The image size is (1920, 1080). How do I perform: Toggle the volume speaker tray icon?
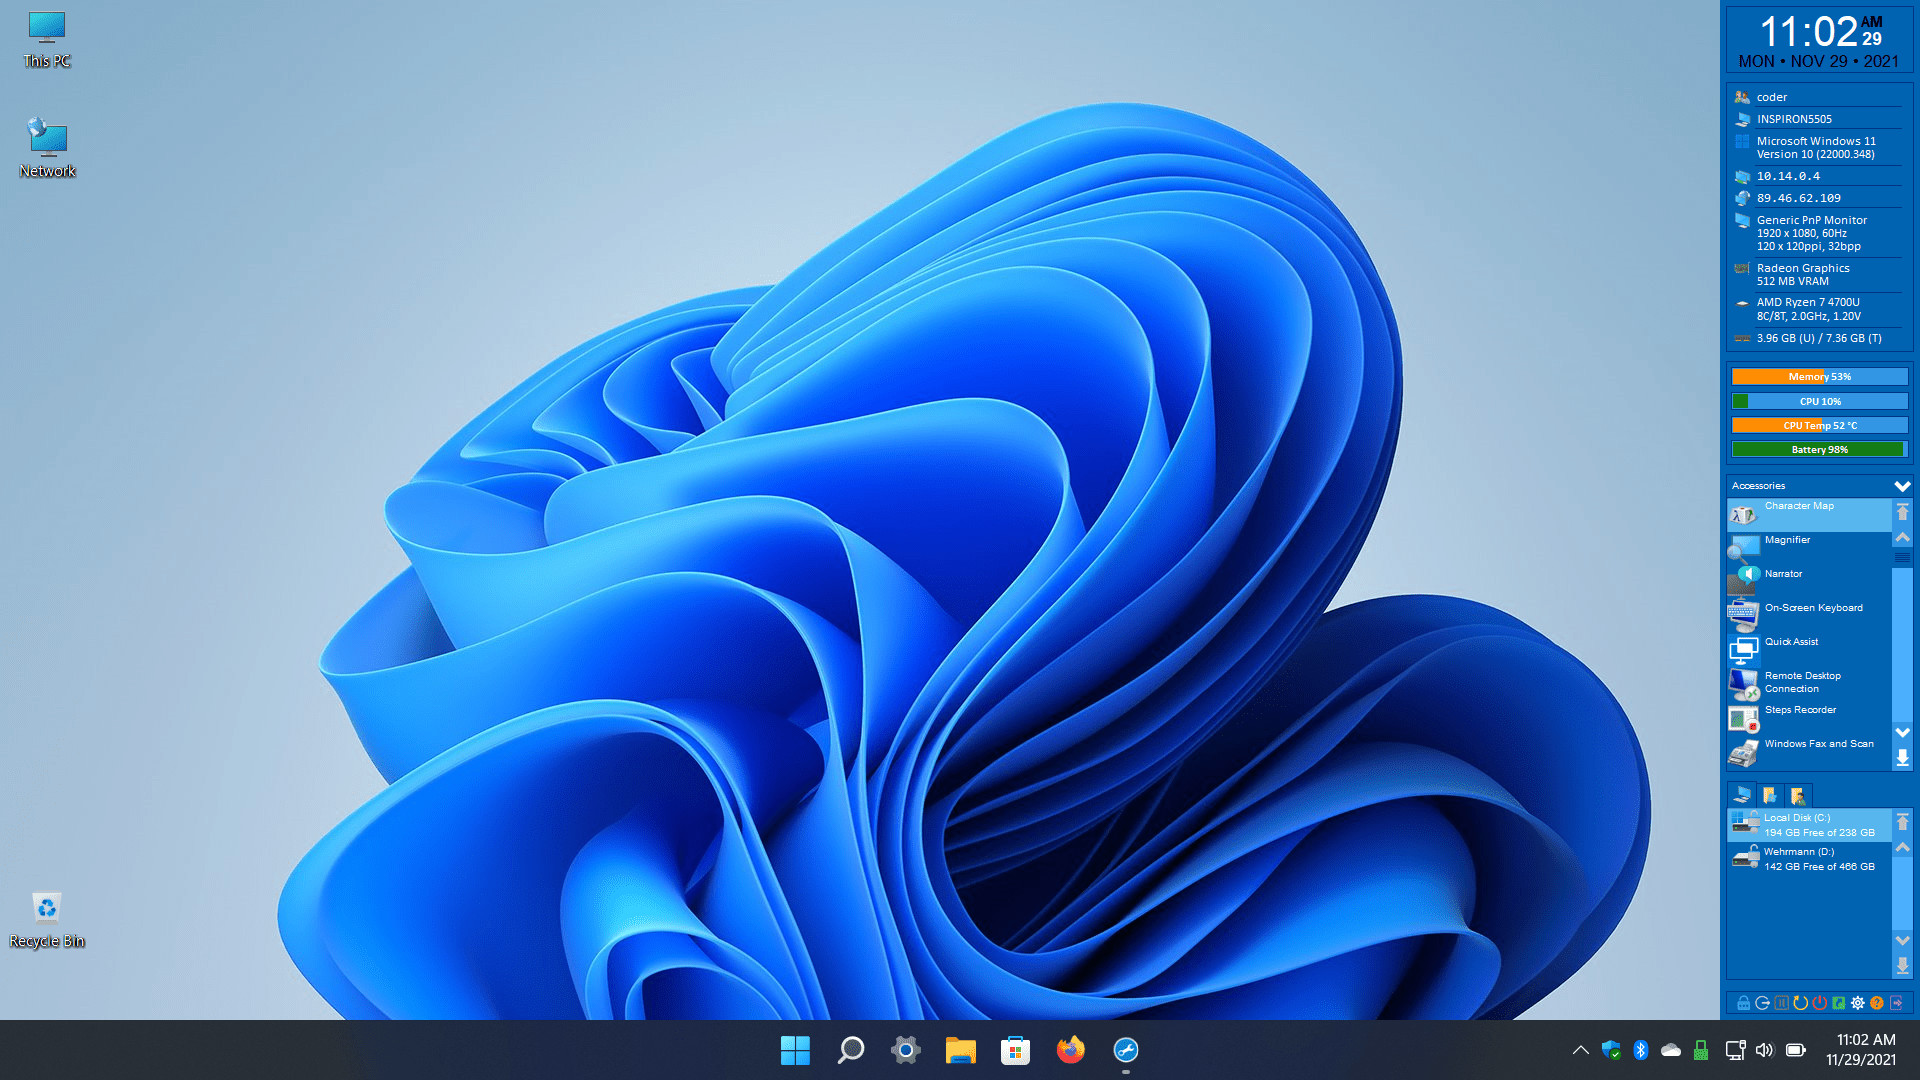1764,1050
